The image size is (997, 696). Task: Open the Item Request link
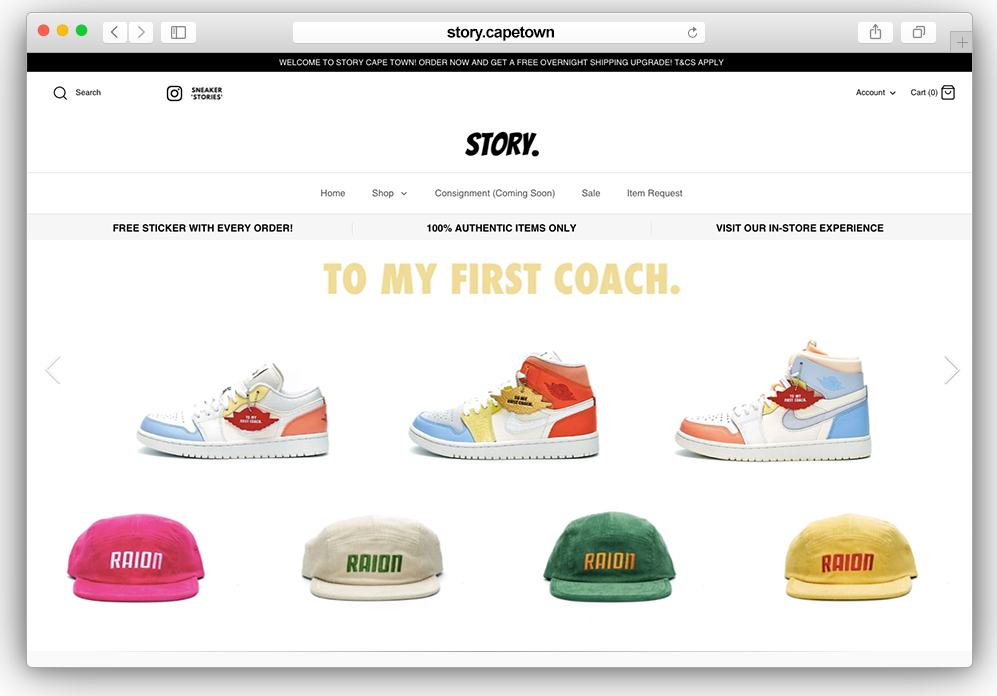point(654,193)
